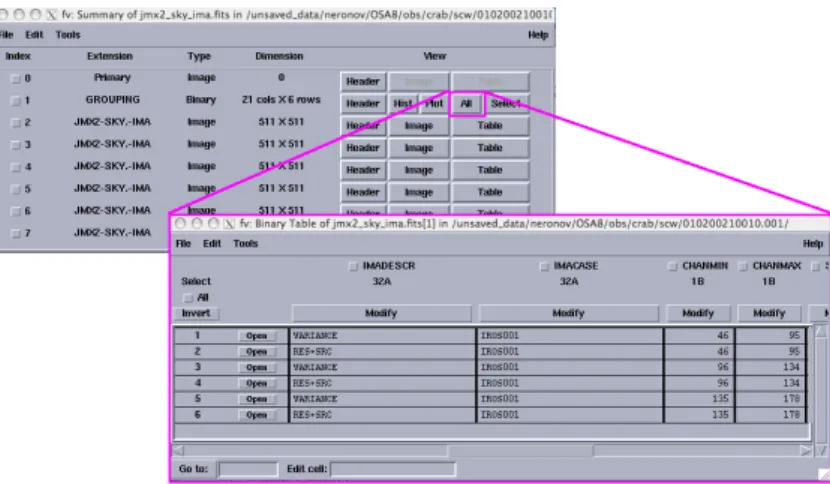Image resolution: width=830 pixels, height=484 pixels.
Task: Open row 3 VARIANCE entry
Action: (257, 368)
